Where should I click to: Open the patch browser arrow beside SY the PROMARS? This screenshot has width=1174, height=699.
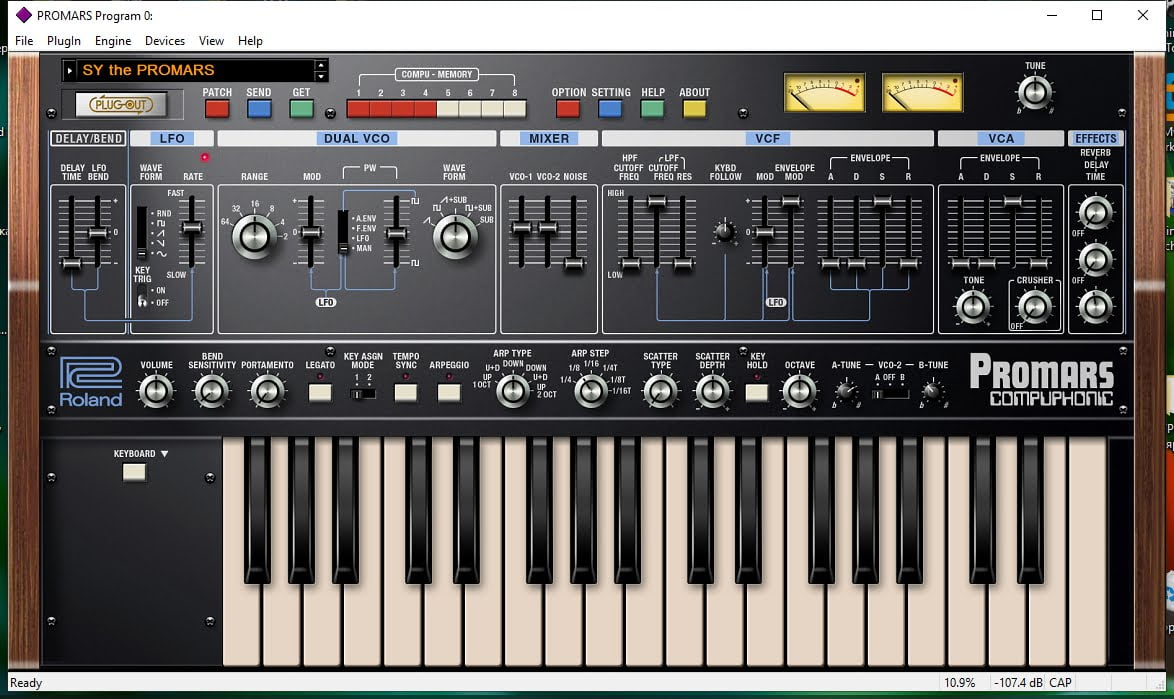point(70,70)
